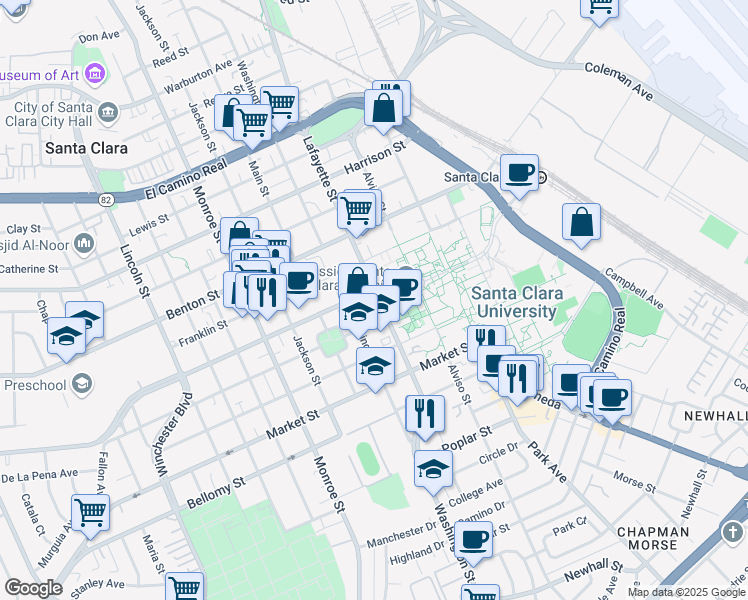Click the coffee marker west of The Alameda cluster
The width and height of the screenshot is (748, 600).
[x=496, y=364]
